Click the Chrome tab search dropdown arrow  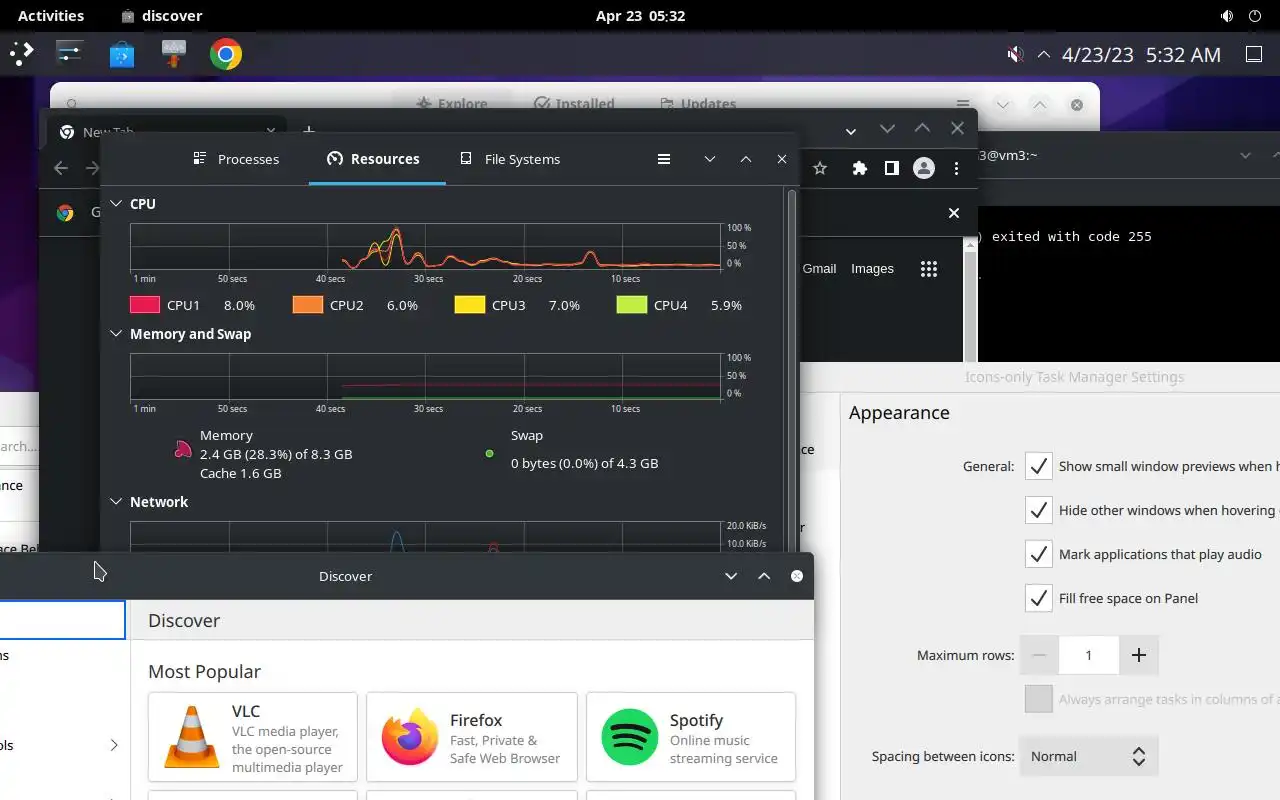(x=851, y=131)
